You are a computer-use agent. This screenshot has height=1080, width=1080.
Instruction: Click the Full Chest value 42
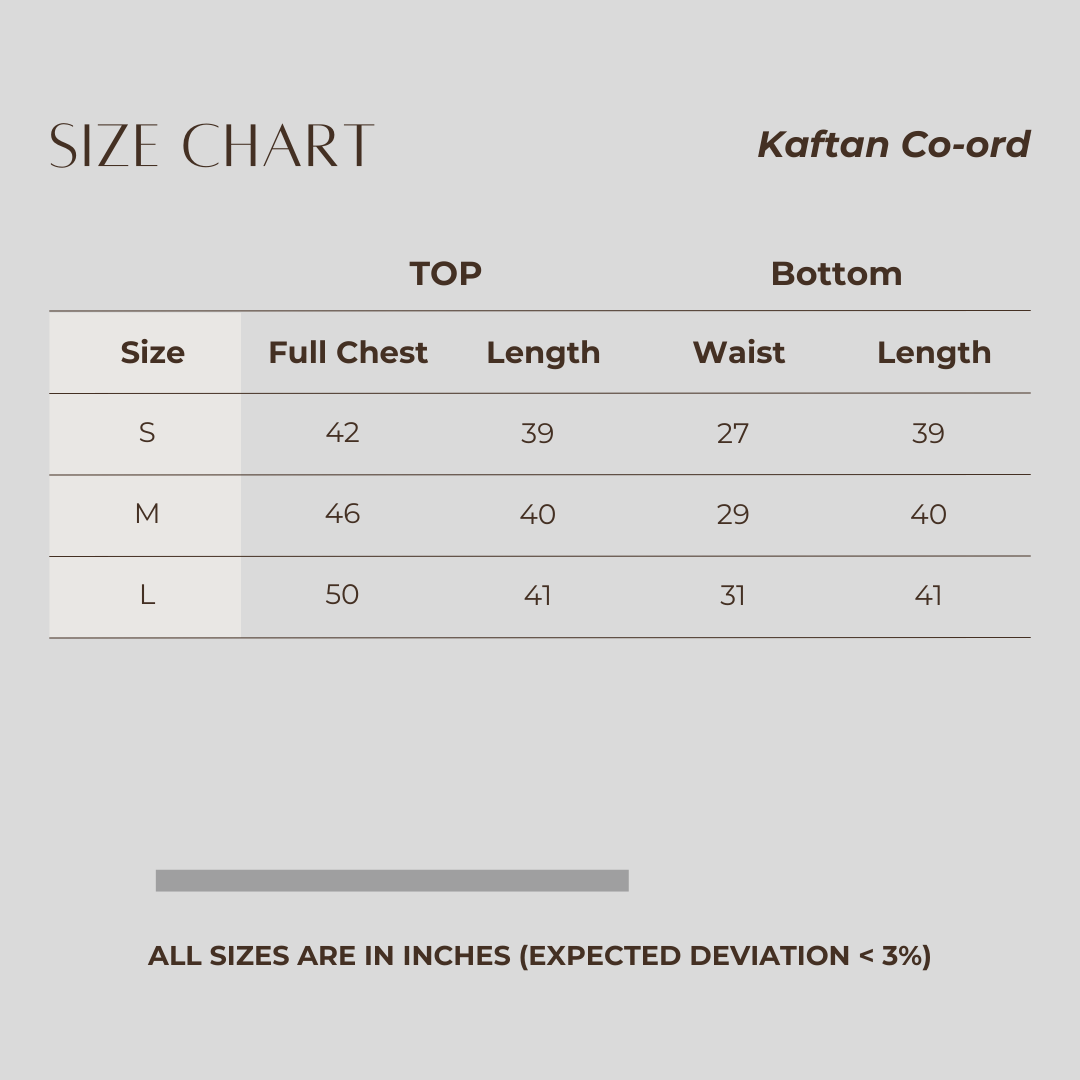342,433
